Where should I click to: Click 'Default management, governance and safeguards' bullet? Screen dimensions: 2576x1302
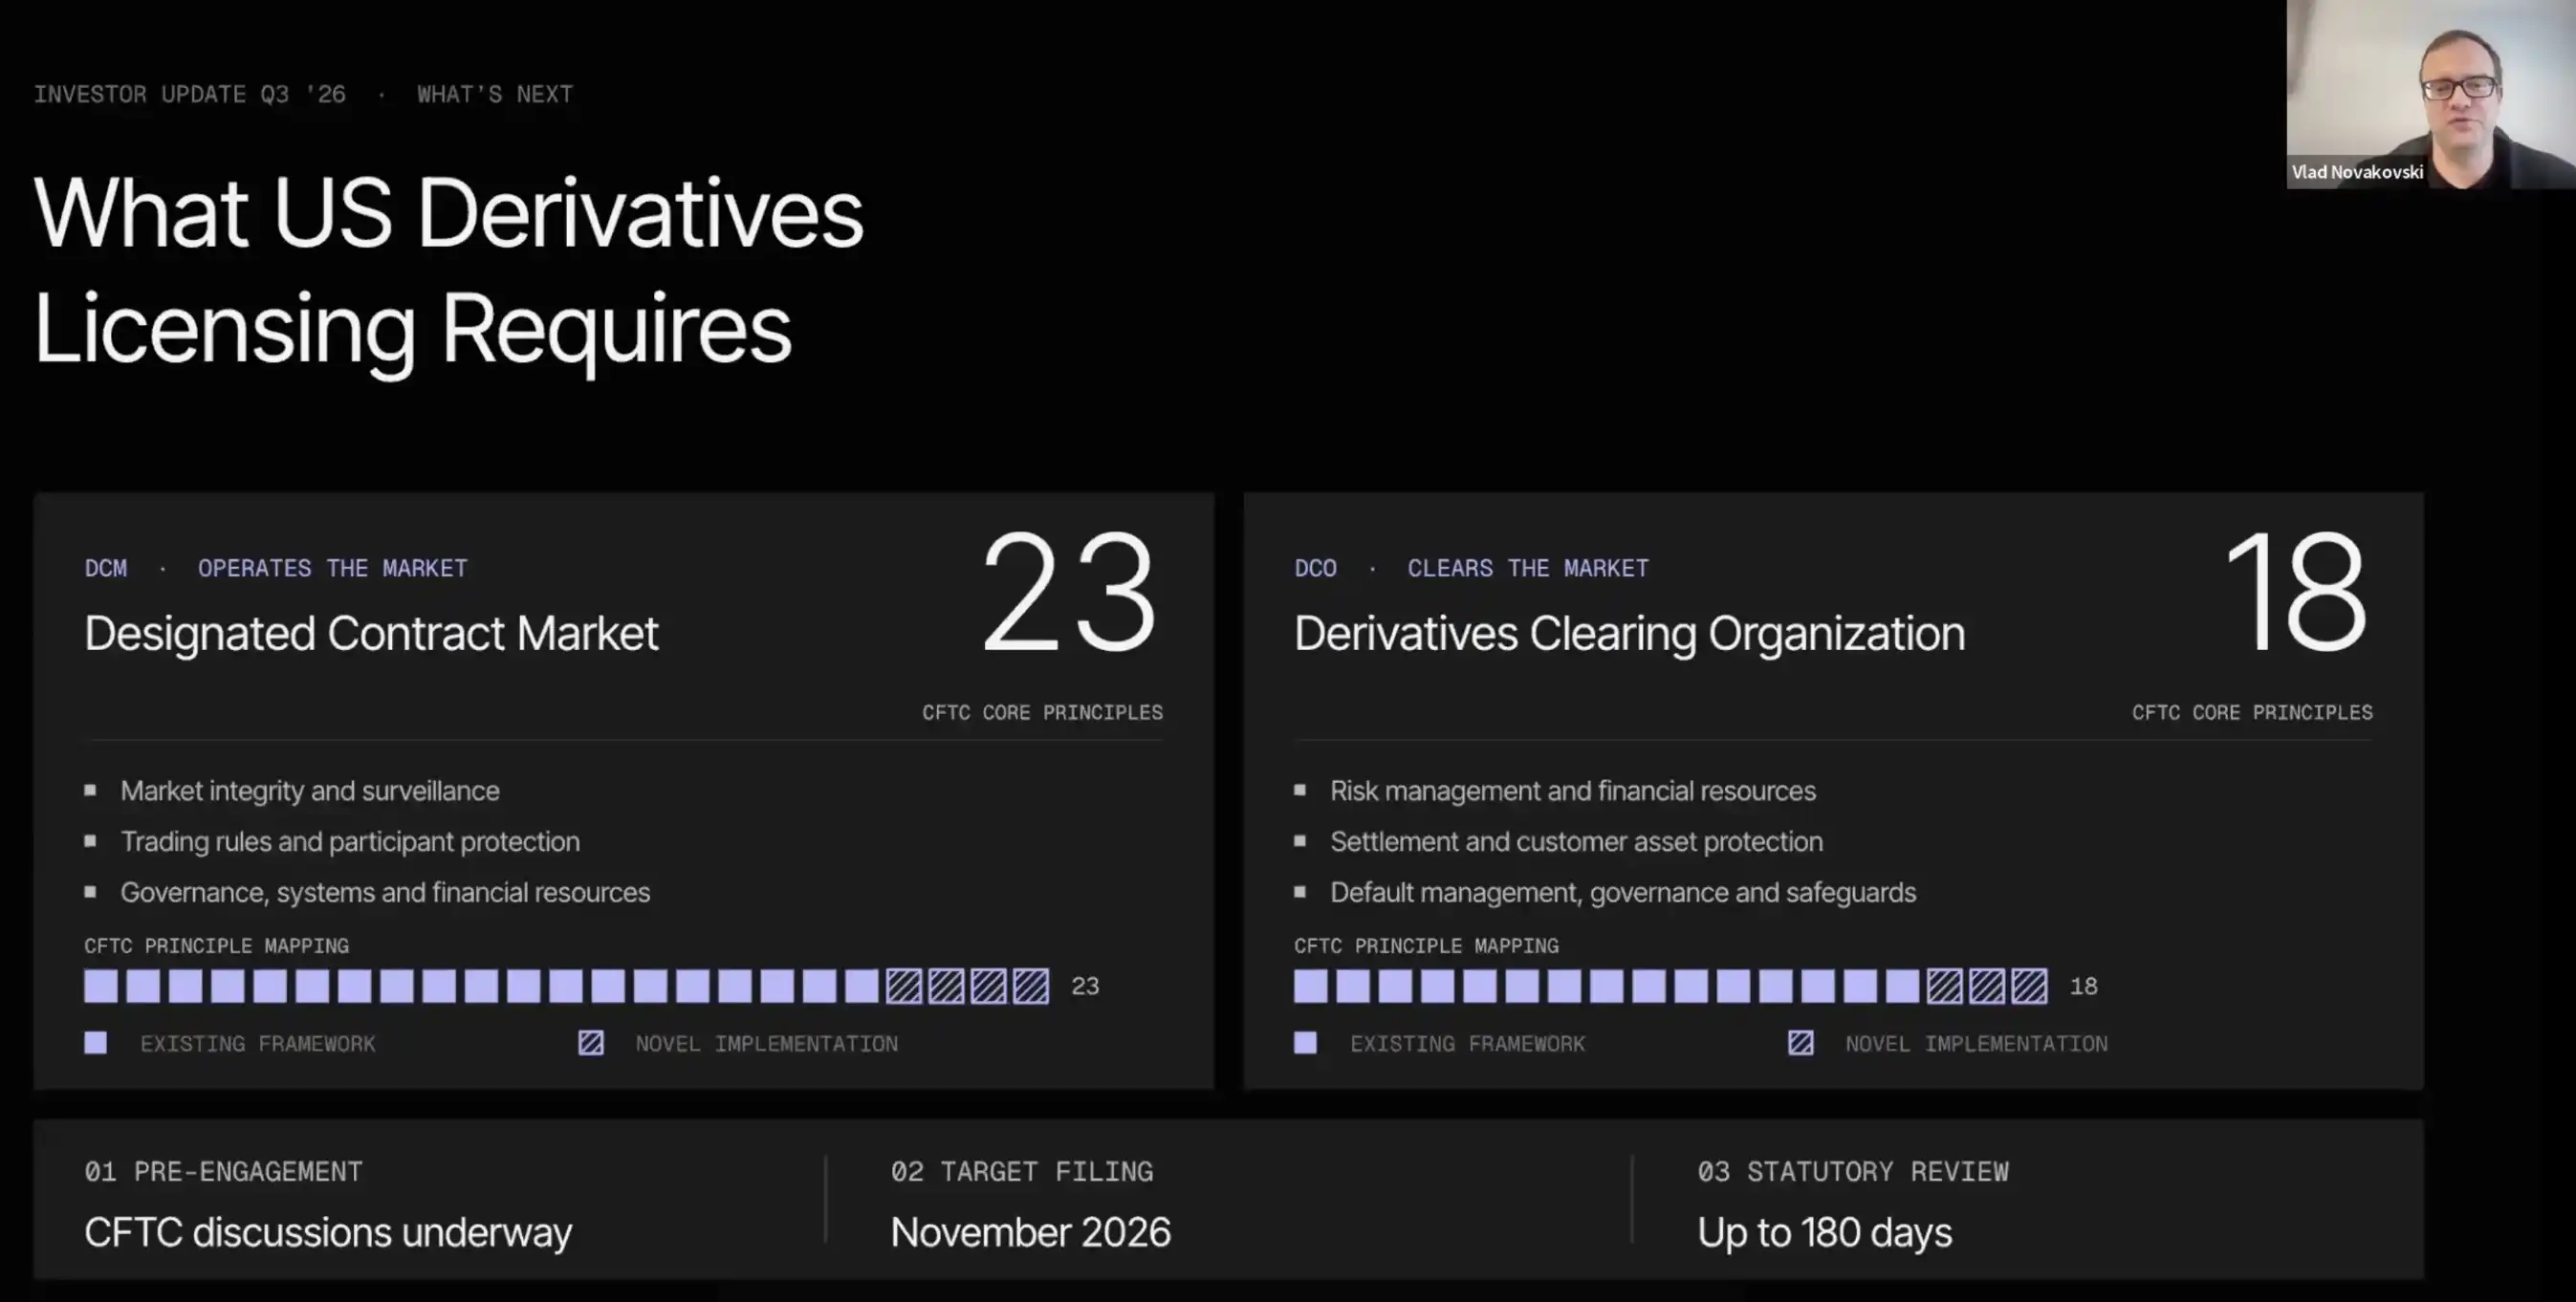point(1623,892)
